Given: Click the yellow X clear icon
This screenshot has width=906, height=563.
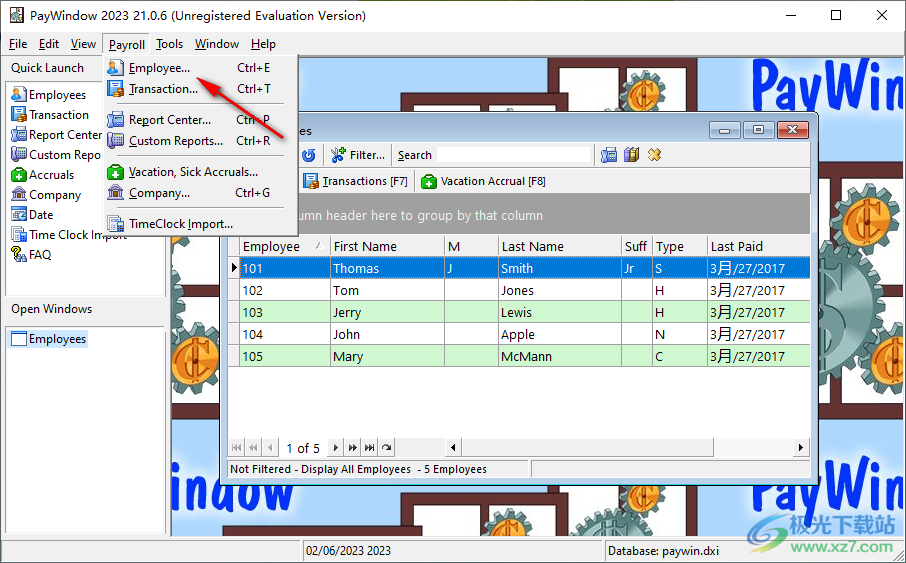Looking at the screenshot, I should (654, 155).
